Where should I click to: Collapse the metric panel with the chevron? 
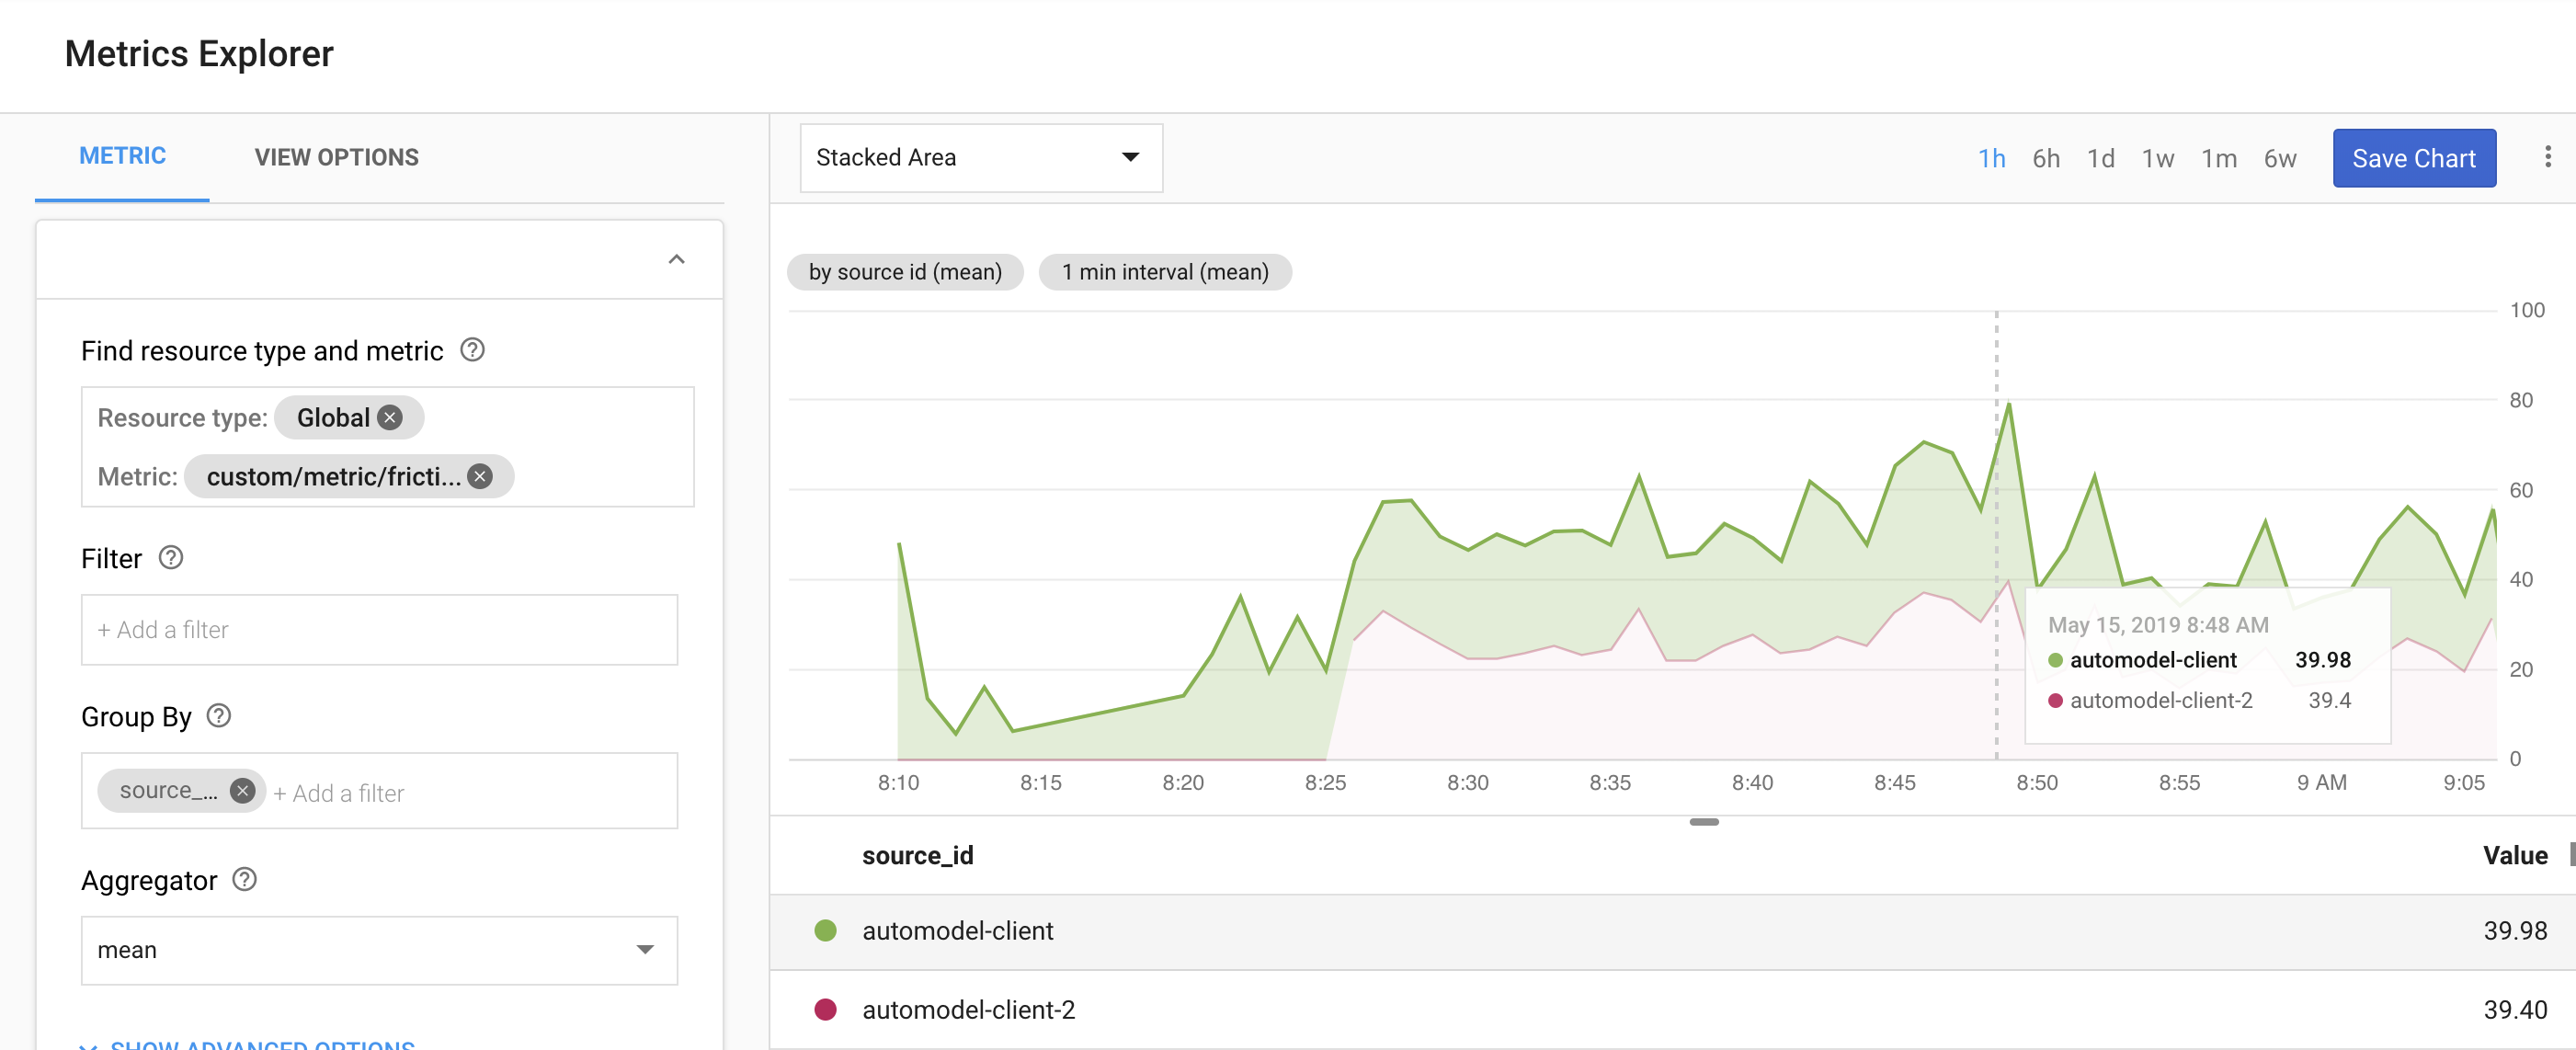676,259
